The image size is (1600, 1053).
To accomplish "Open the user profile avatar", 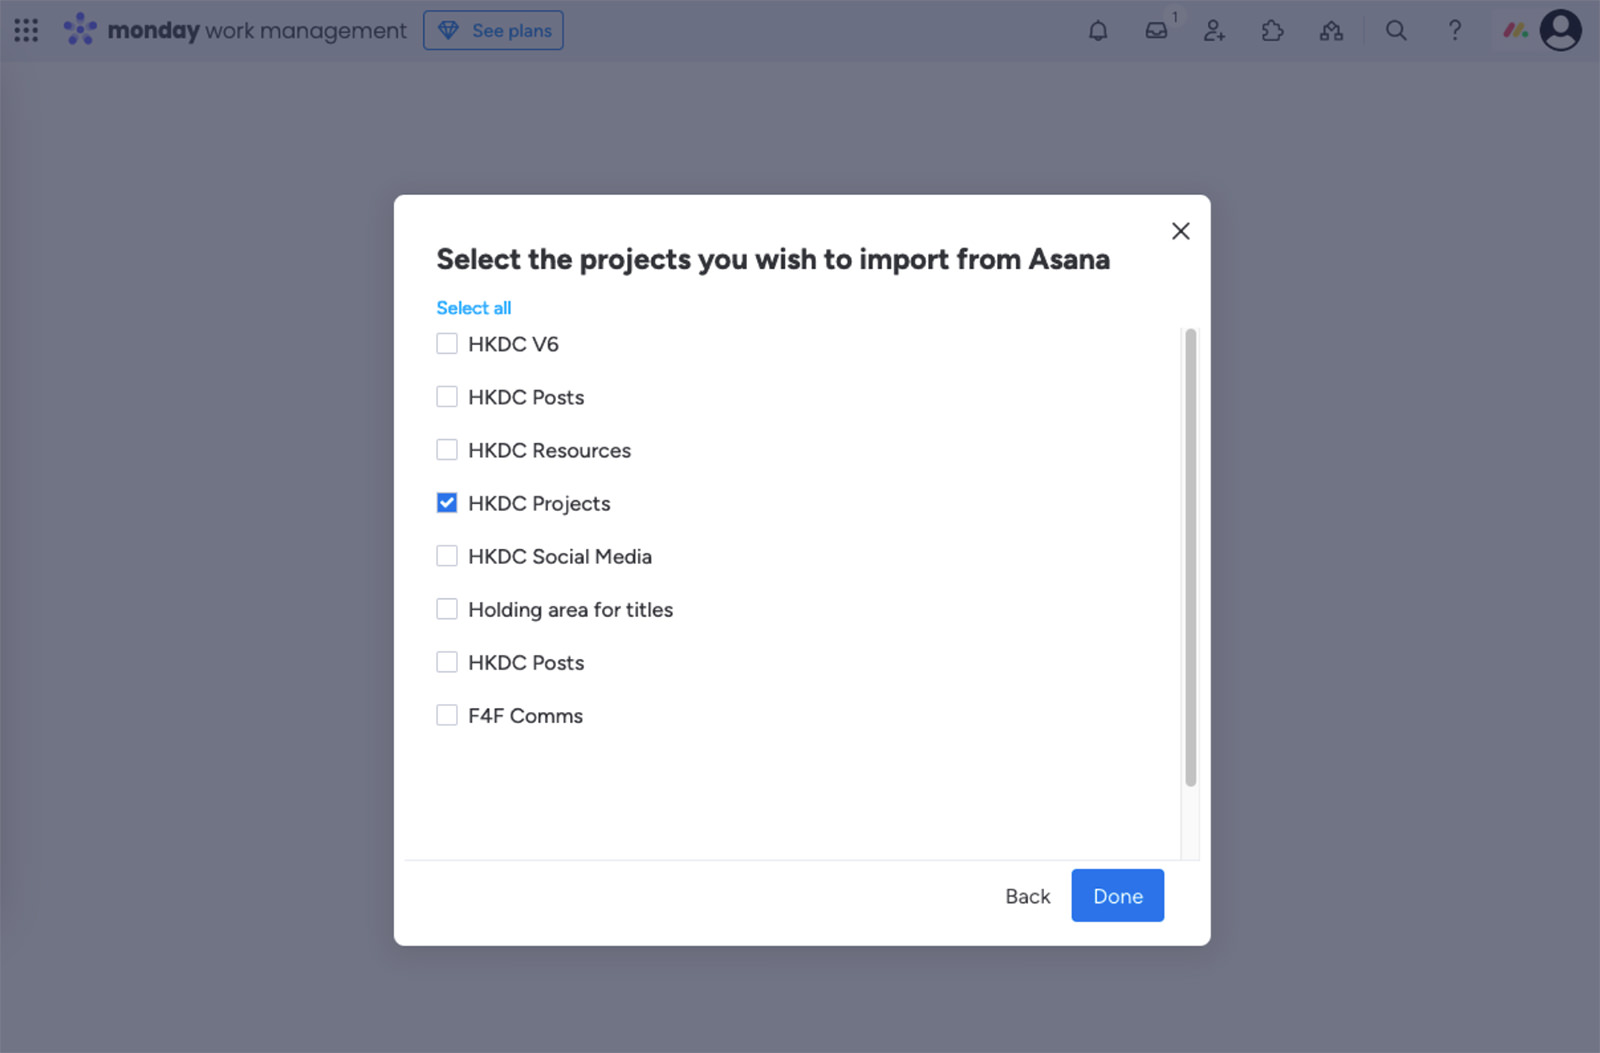I will coord(1561,30).
